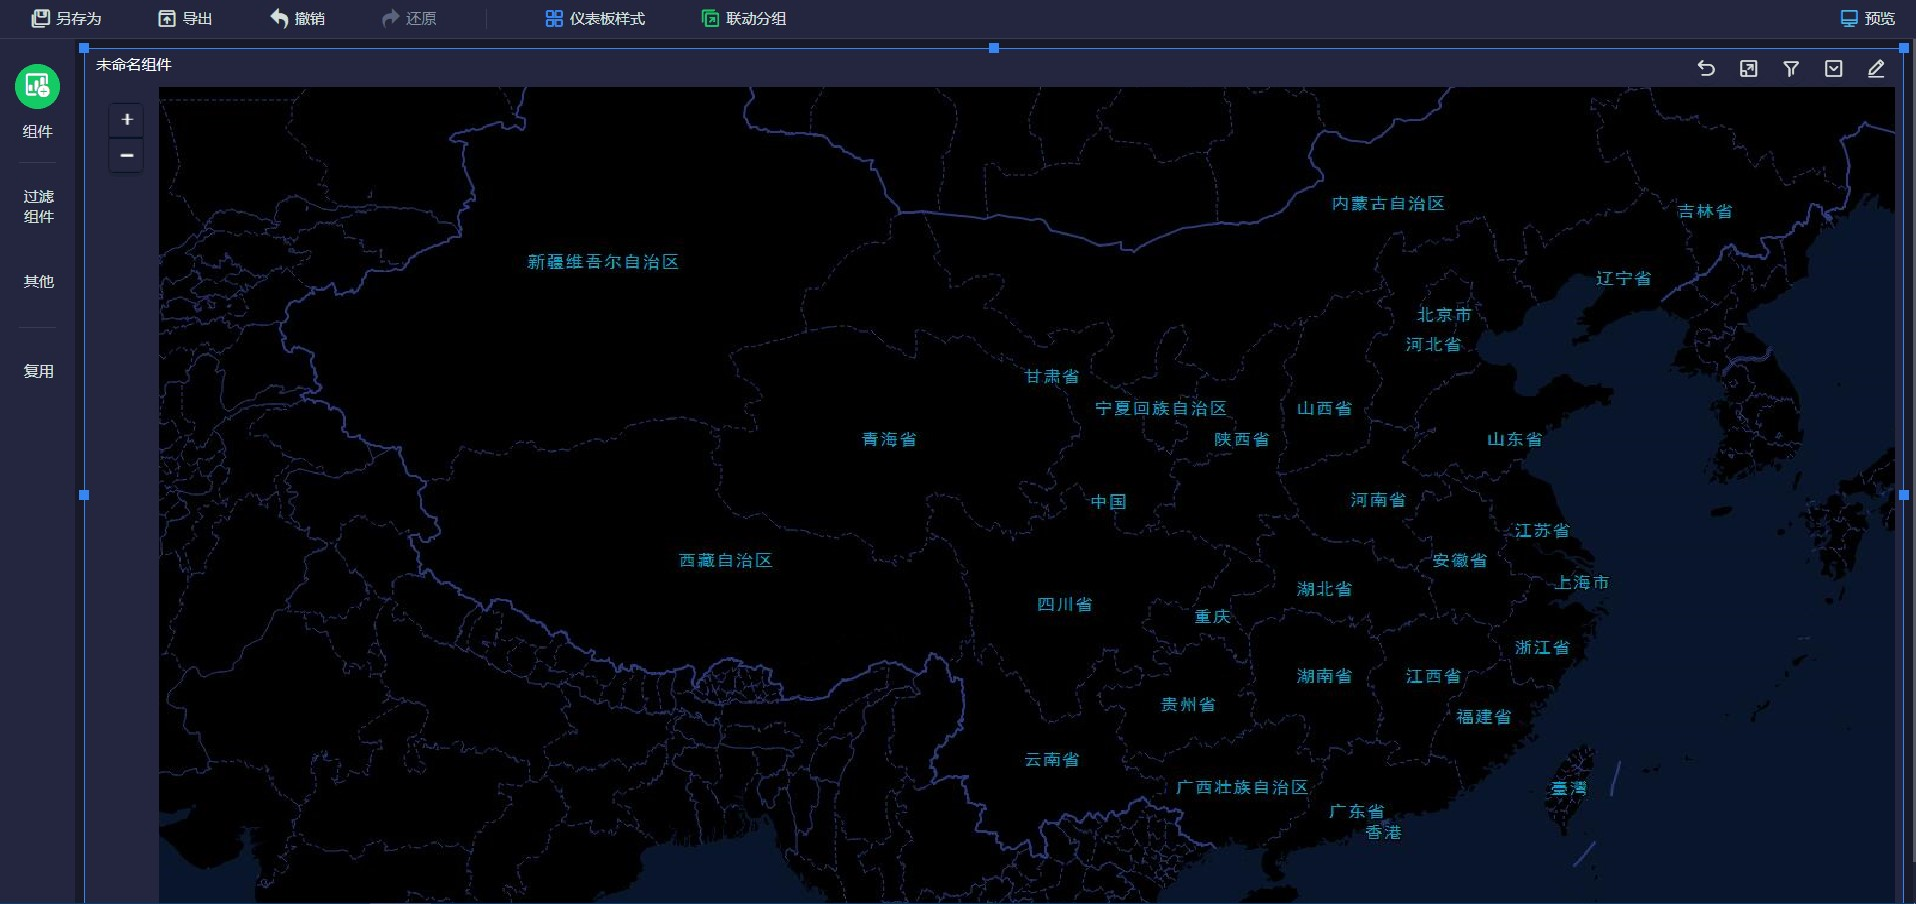Click the 广东省 map label
The height and width of the screenshot is (904, 1916).
pyautogui.click(x=1356, y=811)
